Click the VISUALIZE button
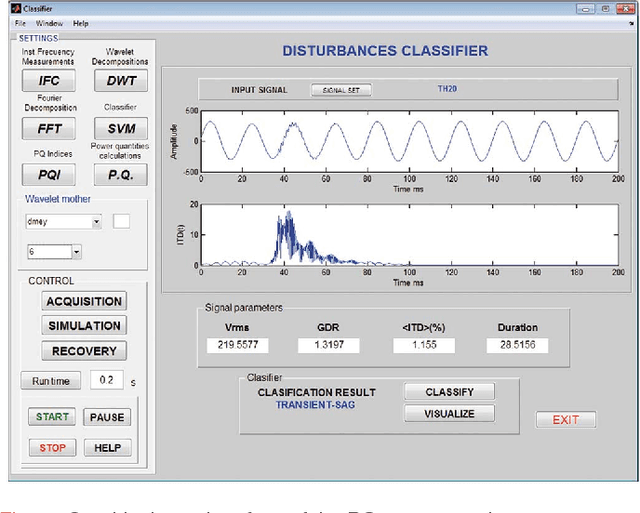640x513 pixels. pos(449,413)
